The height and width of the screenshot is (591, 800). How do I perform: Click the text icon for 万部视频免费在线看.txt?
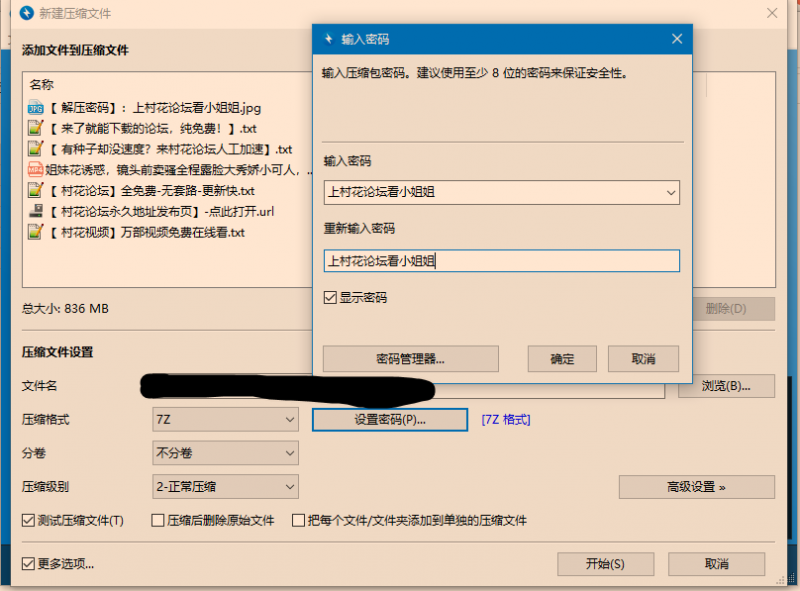(x=35, y=232)
